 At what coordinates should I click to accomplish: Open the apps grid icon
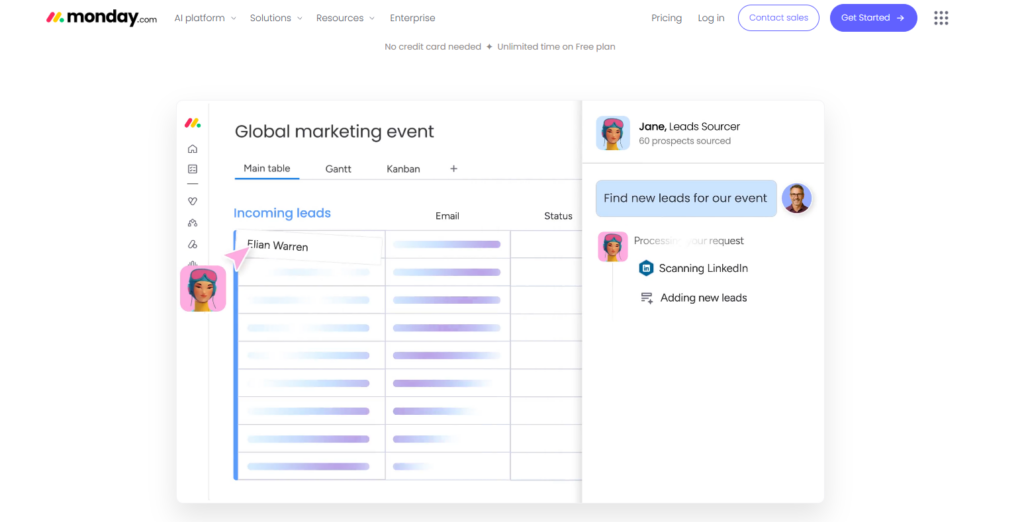[x=940, y=18]
